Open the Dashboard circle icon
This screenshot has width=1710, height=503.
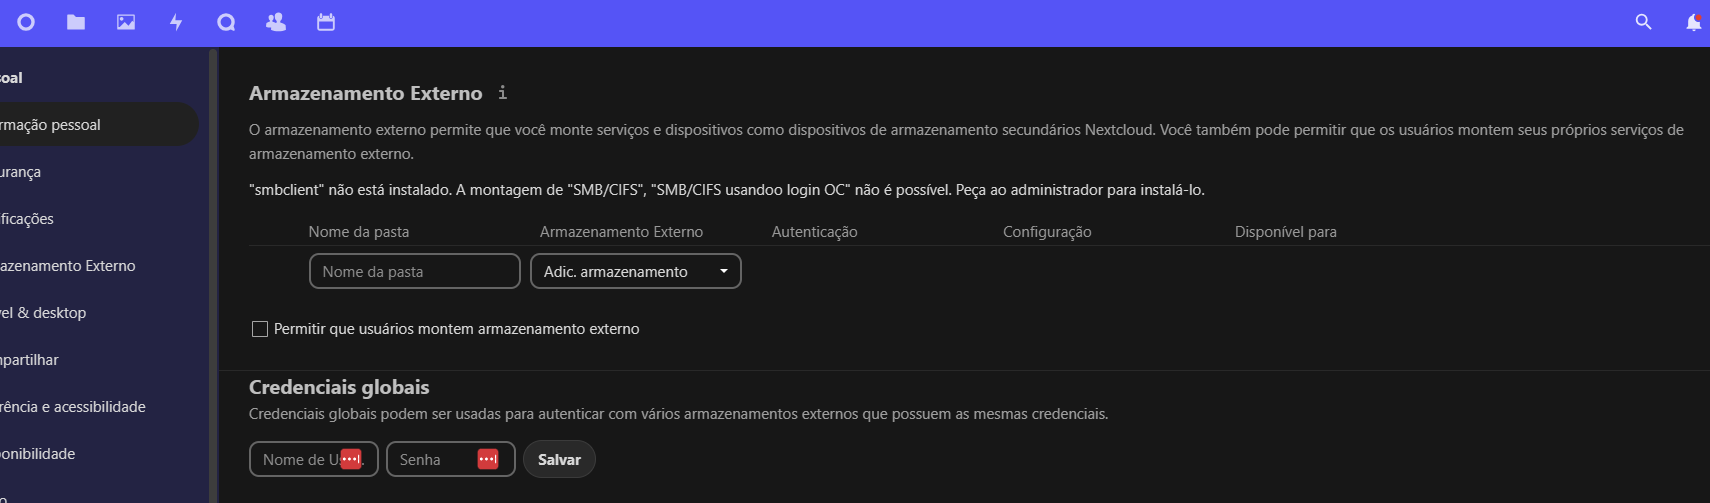point(26,22)
